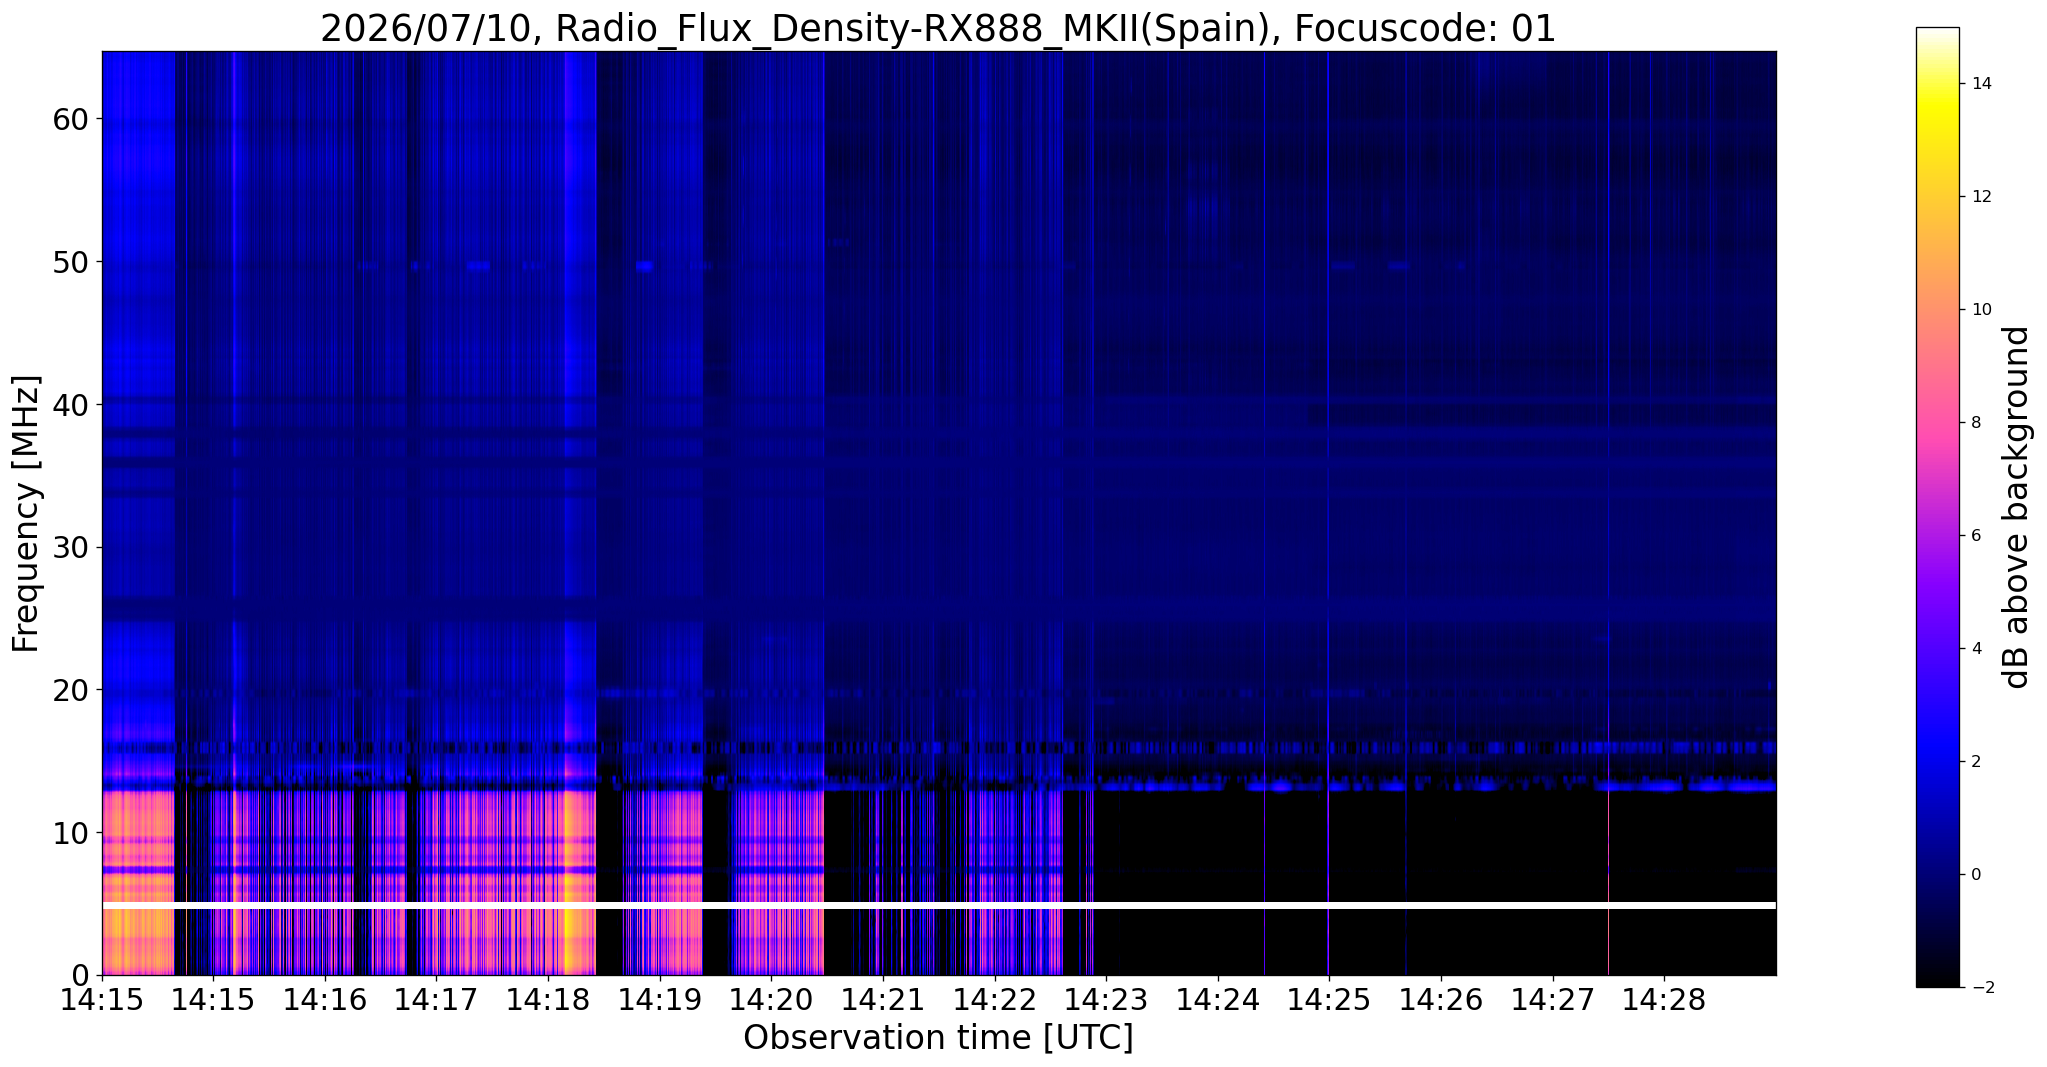Click the 'Frequency [MHz]' y-axis label
The height and width of the screenshot is (1067, 2047).
[x=26, y=513]
